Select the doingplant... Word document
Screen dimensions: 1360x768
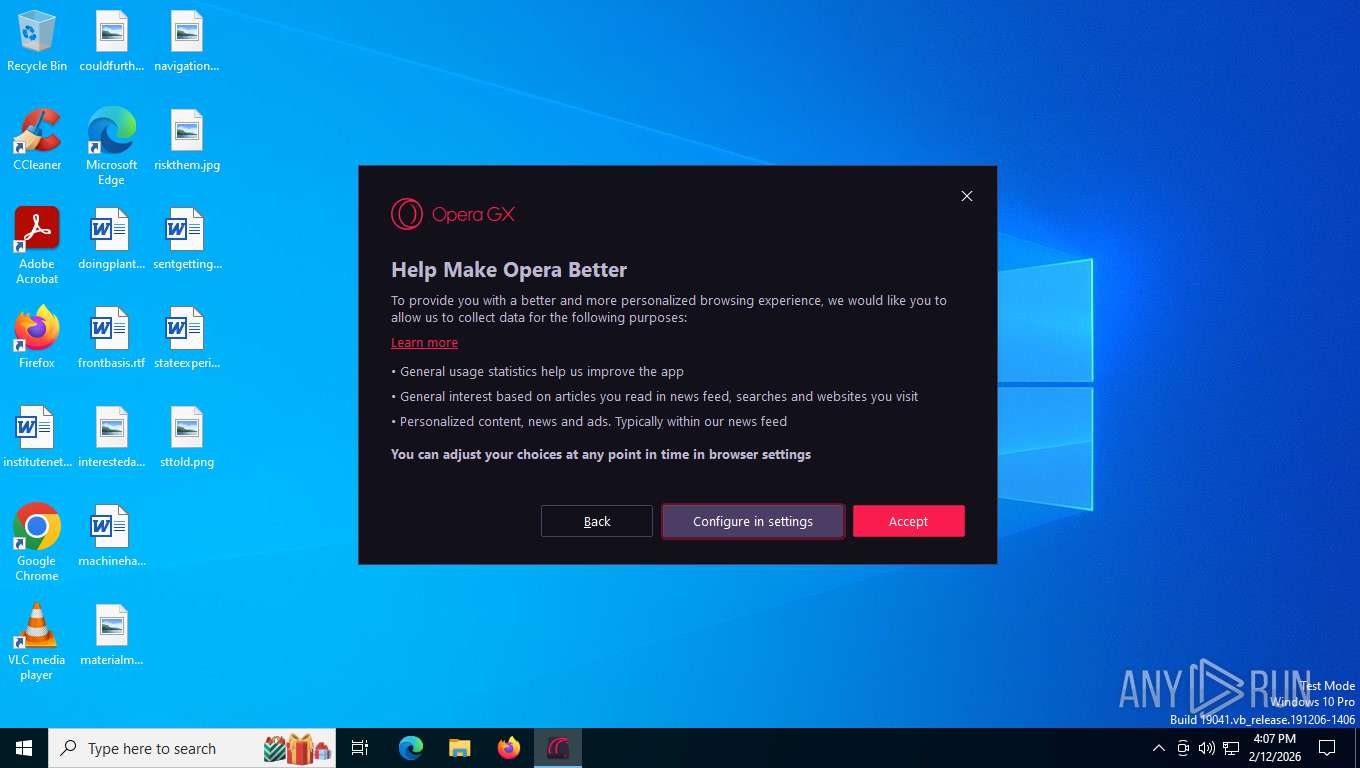click(x=111, y=239)
